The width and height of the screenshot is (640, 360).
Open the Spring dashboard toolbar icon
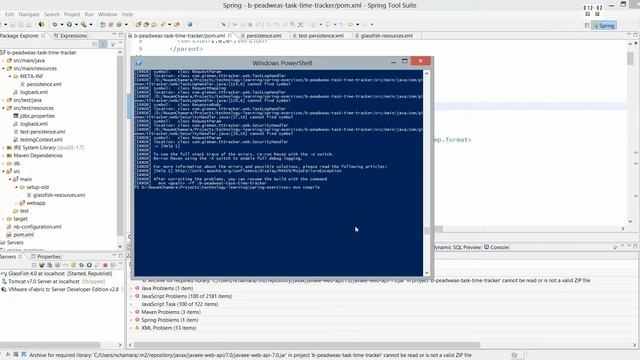[41, 24]
